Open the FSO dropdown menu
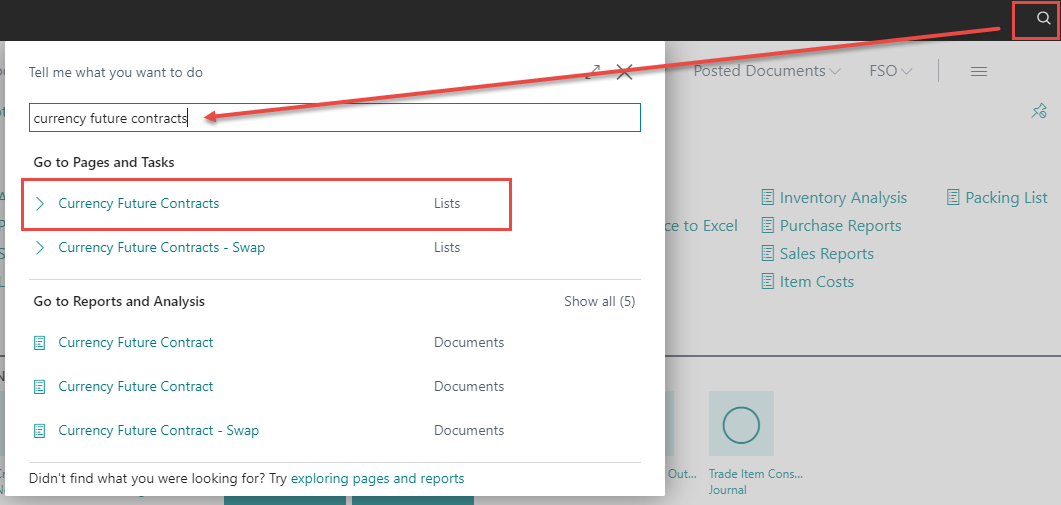The height and width of the screenshot is (505, 1061). coord(890,72)
